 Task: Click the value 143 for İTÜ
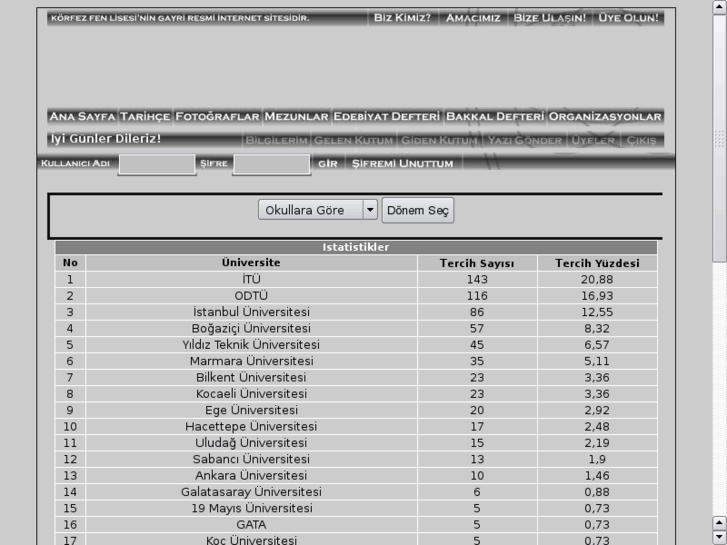477,279
